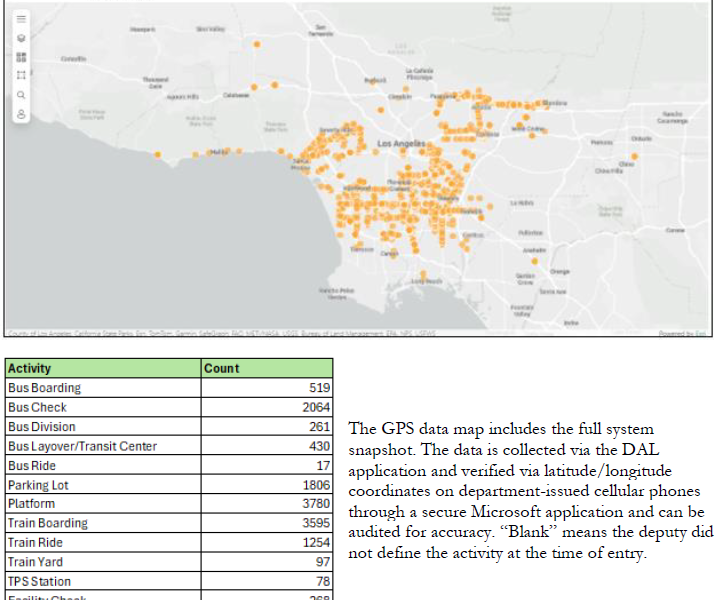Open the map hamburger menu
The width and height of the screenshot is (717, 600).
(x=21, y=18)
